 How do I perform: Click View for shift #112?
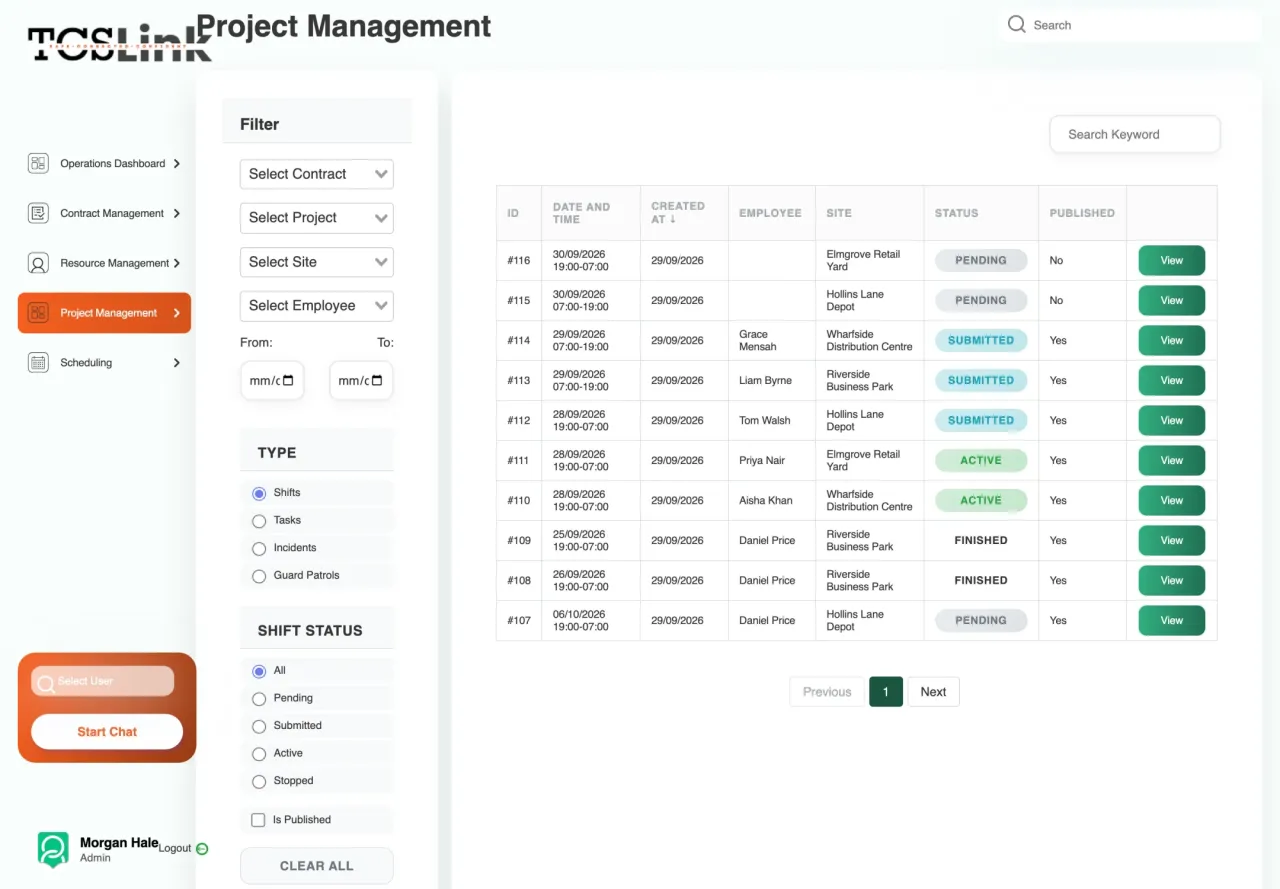1172,420
